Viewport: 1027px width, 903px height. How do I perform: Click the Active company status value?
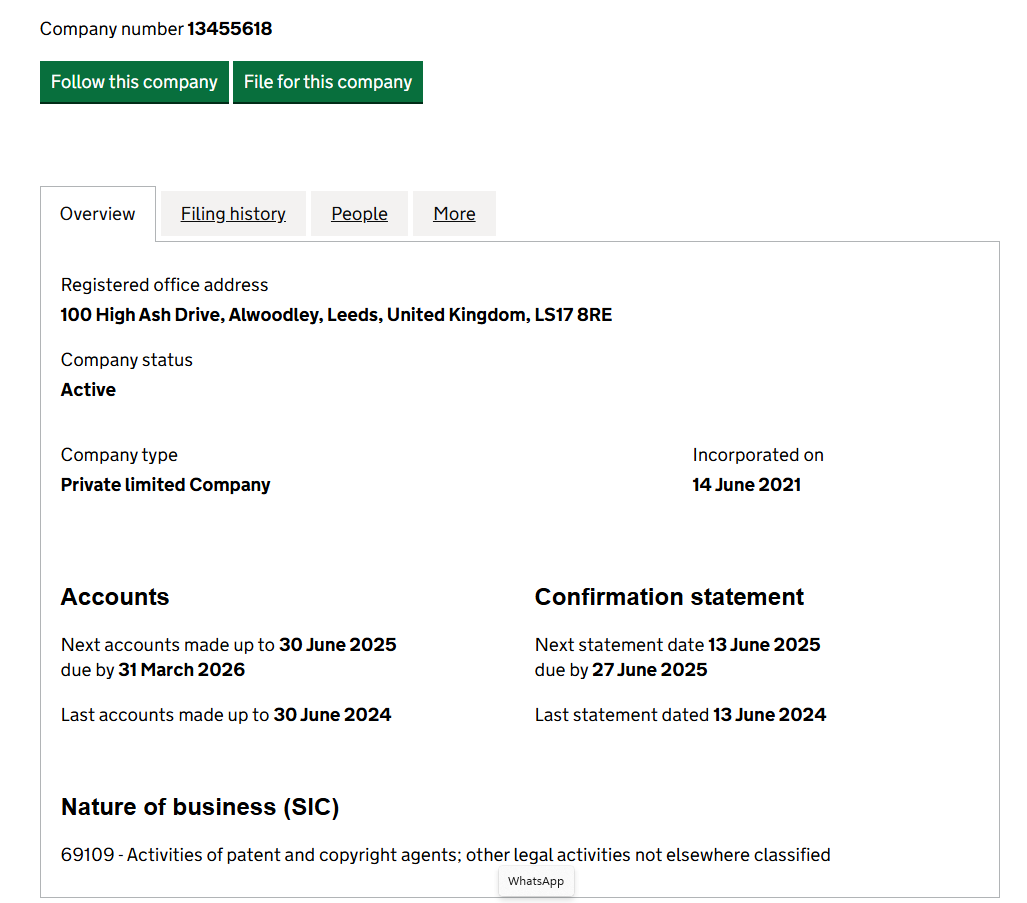click(x=88, y=390)
